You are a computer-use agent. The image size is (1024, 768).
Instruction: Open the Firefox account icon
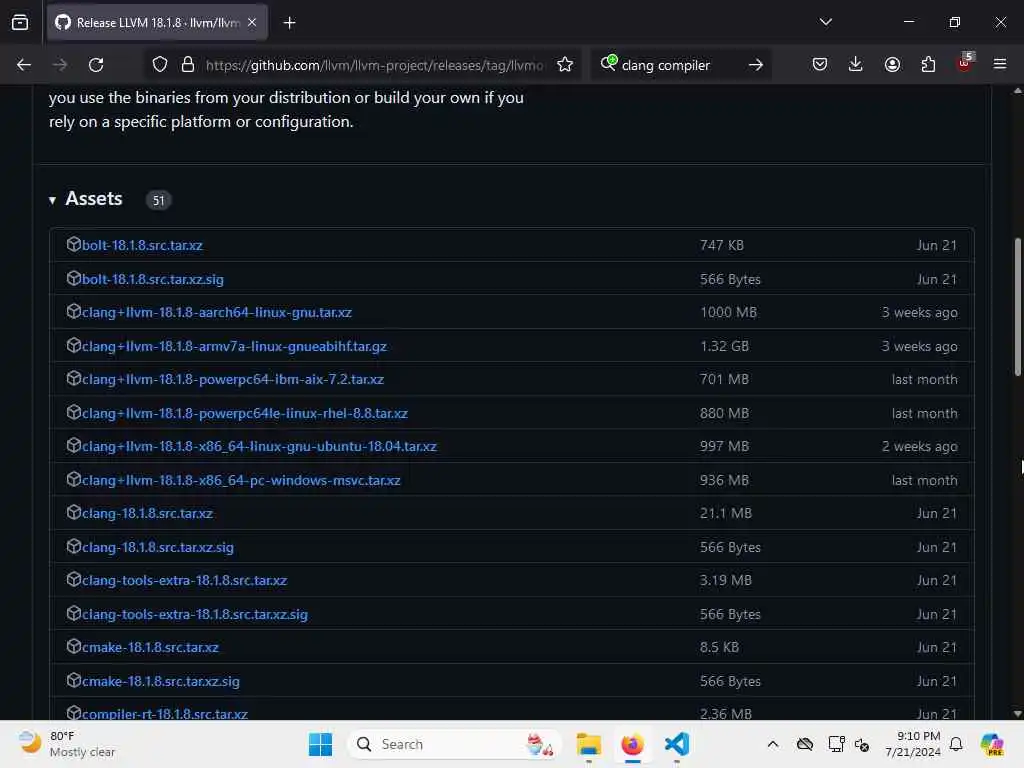[892, 65]
